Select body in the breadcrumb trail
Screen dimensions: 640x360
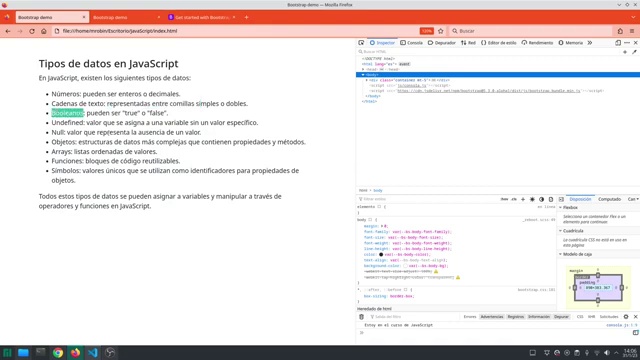click(378, 190)
